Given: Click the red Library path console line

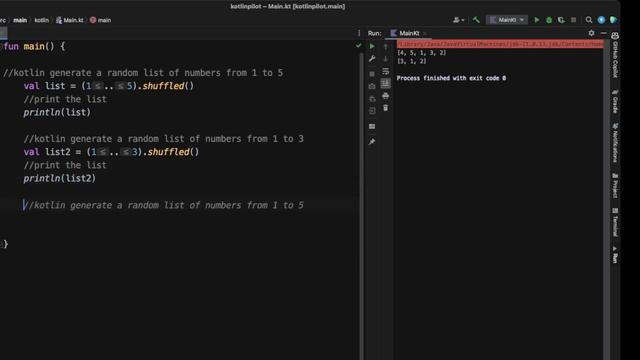Looking at the screenshot, I should (500, 44).
